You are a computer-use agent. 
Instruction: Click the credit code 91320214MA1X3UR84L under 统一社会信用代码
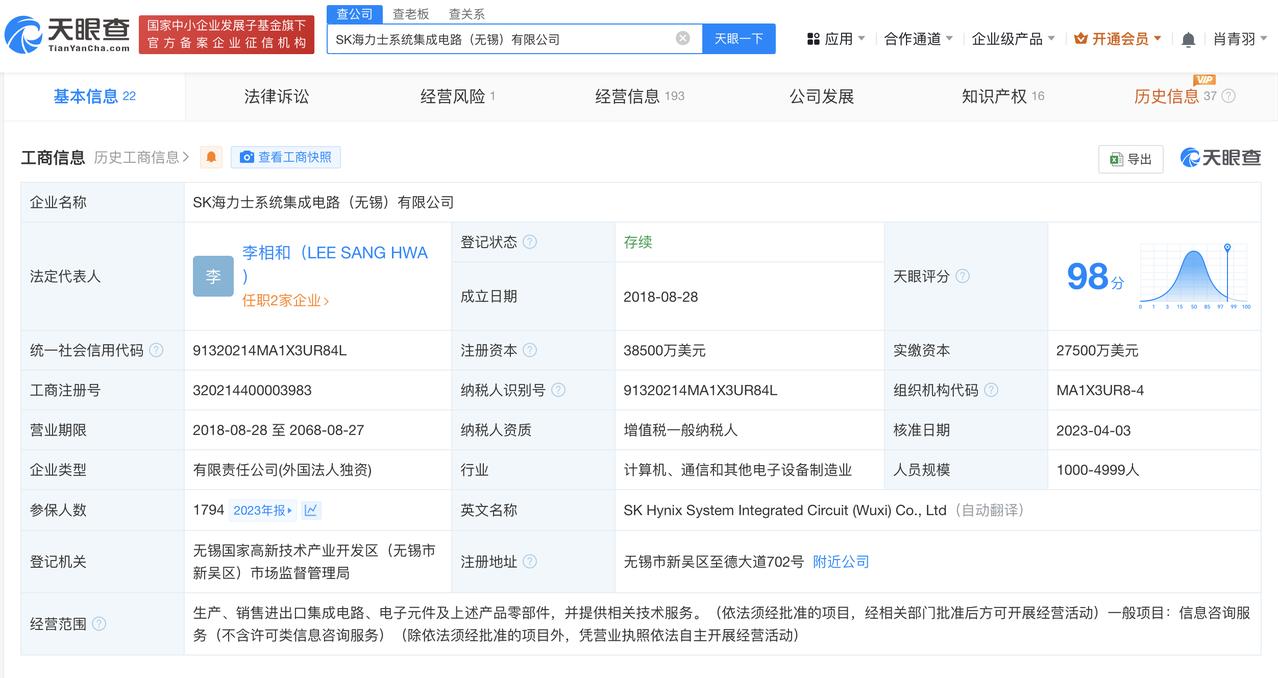[x=270, y=350]
